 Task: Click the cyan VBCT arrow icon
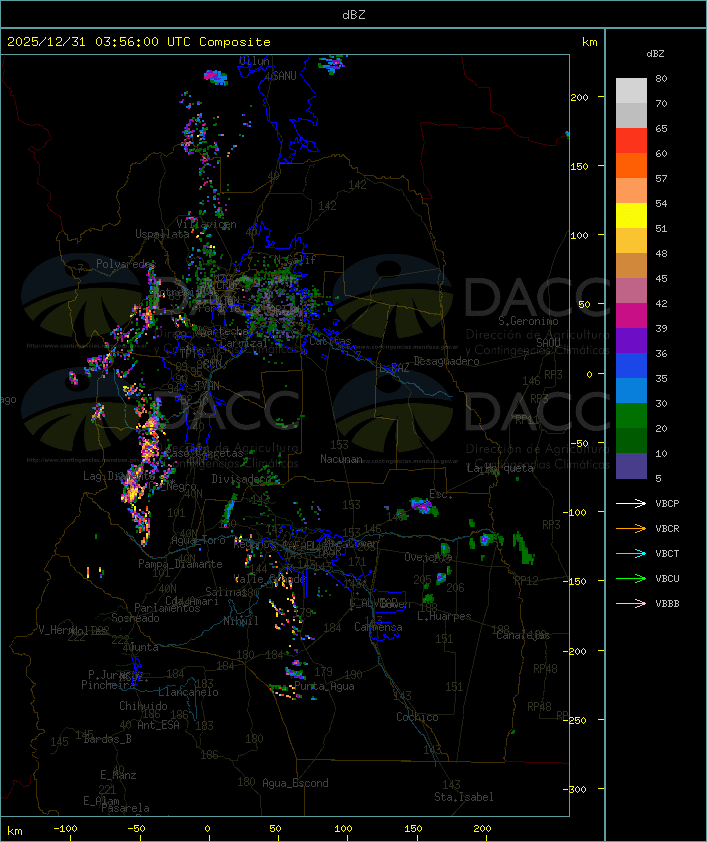click(631, 553)
